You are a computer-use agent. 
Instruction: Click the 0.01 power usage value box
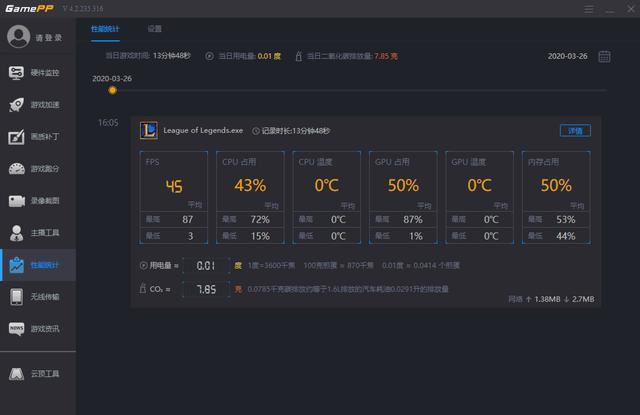coord(206,266)
